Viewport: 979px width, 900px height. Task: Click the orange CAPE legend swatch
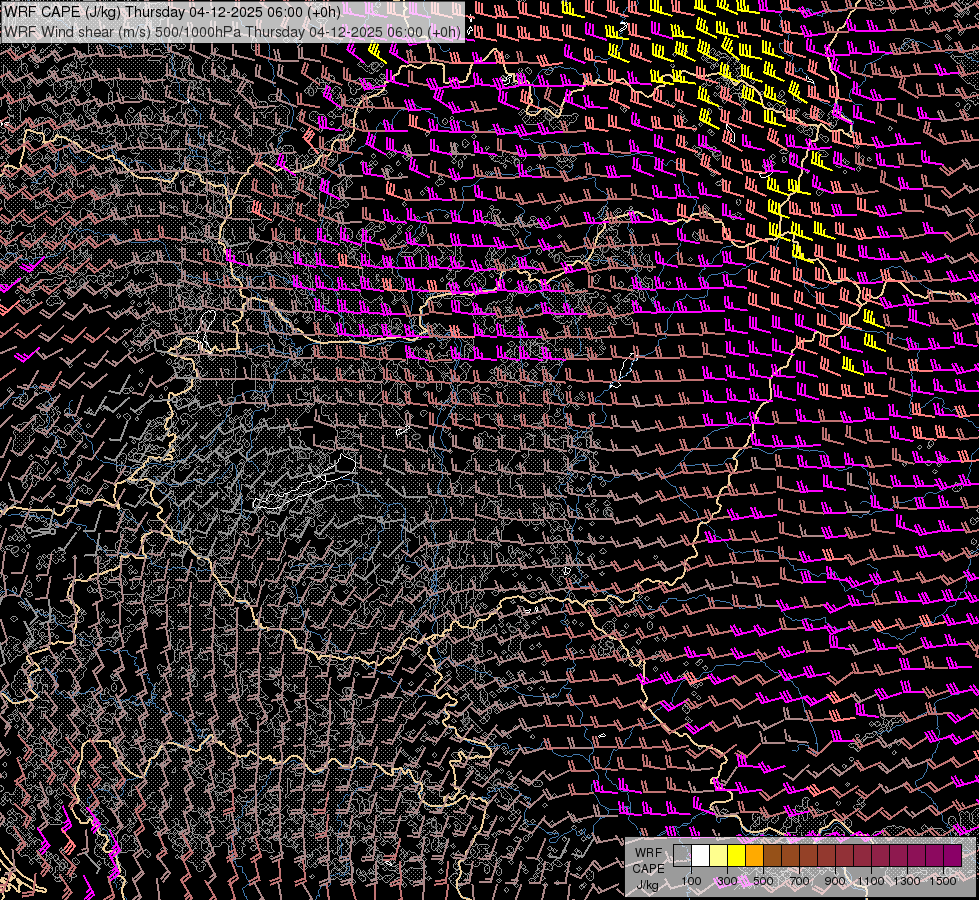pos(755,856)
